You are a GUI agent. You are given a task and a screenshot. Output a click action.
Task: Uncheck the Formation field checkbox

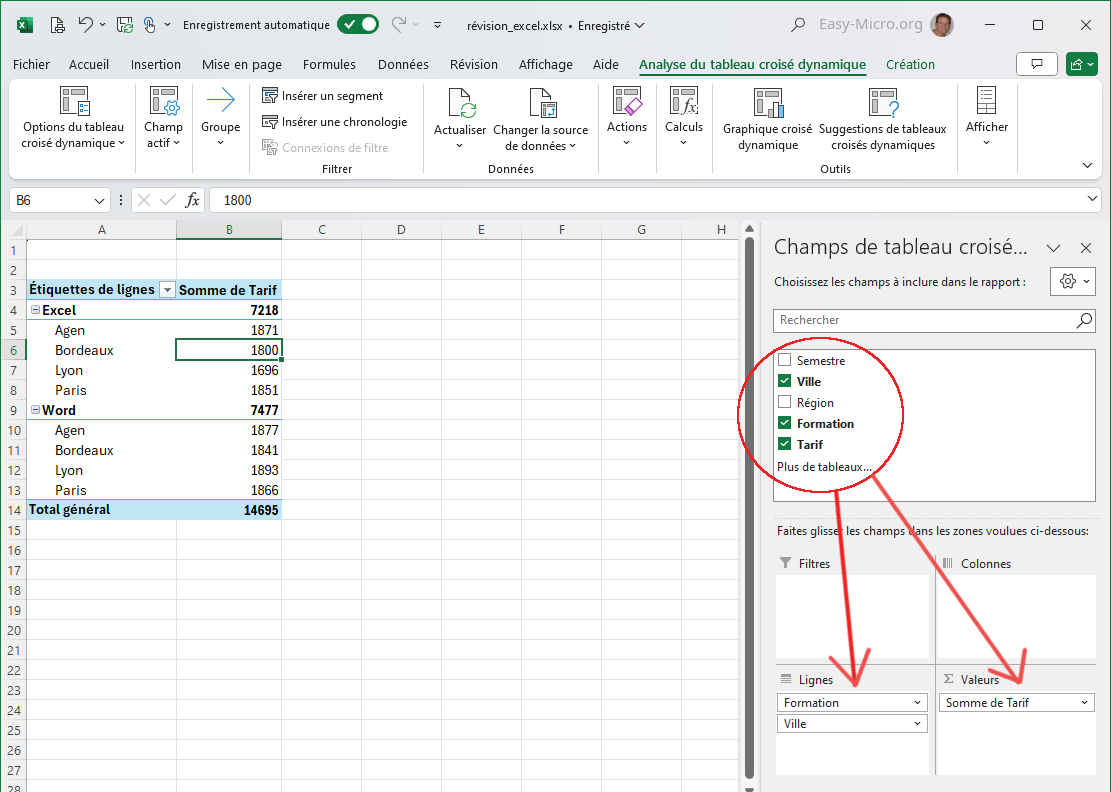[784, 423]
